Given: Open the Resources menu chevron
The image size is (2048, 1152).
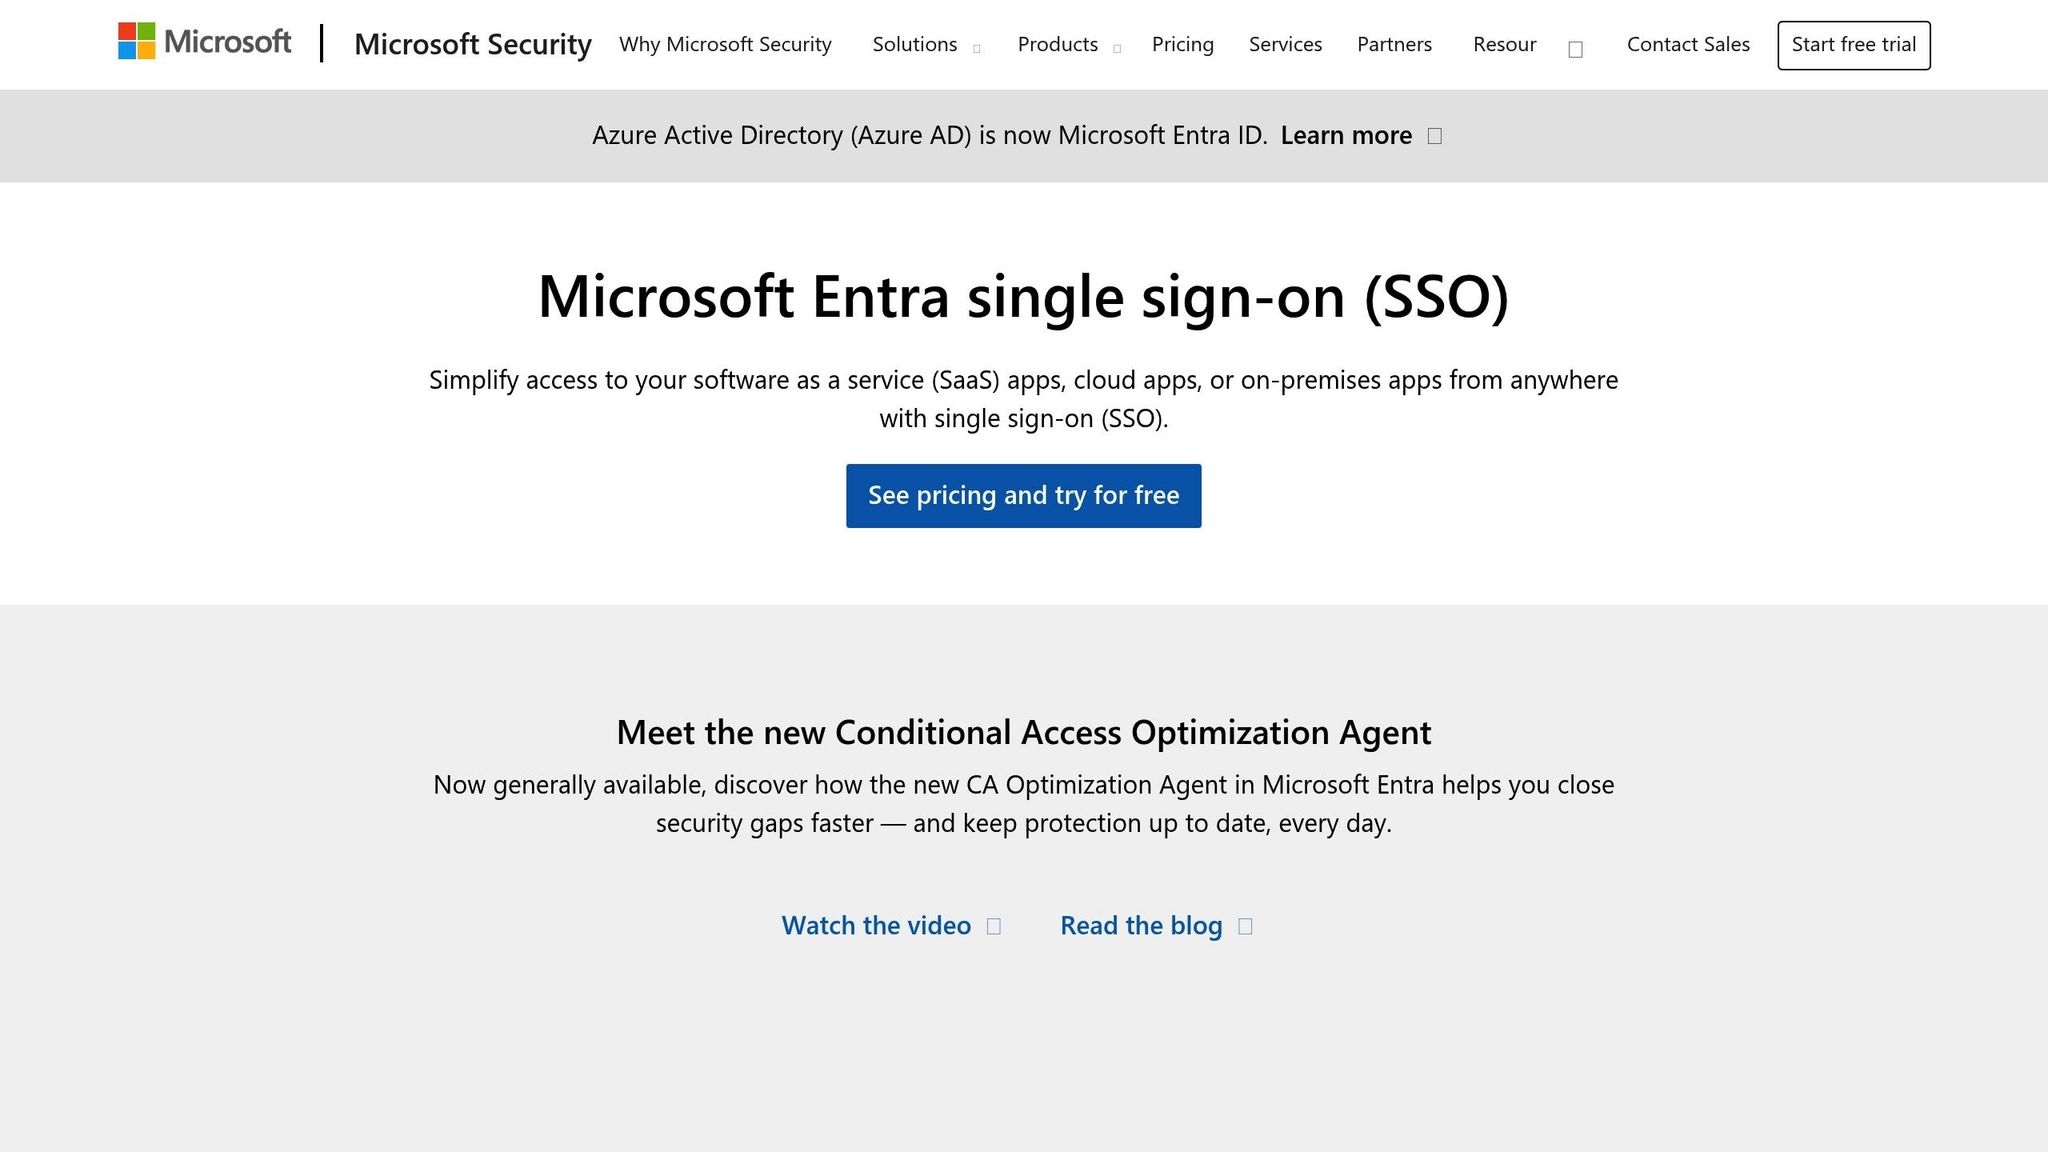Looking at the screenshot, I should click(x=1575, y=49).
